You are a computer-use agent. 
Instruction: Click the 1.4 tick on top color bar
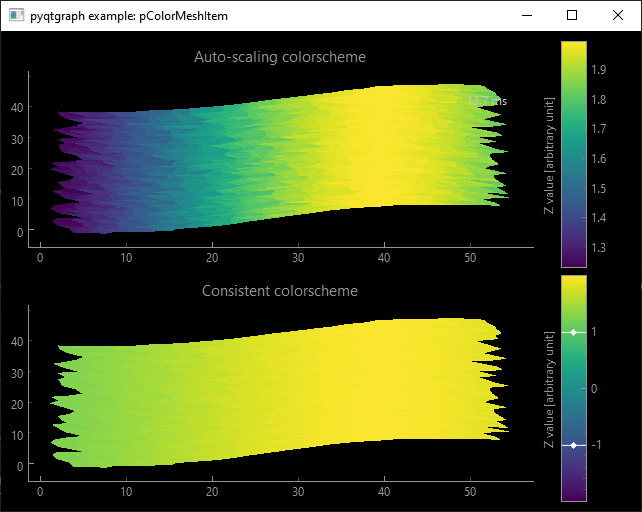point(598,218)
